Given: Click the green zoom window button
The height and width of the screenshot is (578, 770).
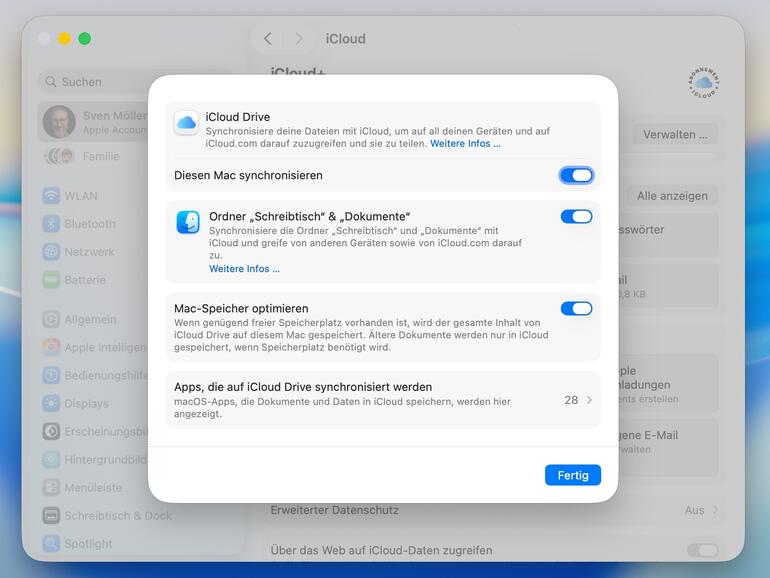Looking at the screenshot, I should [84, 38].
